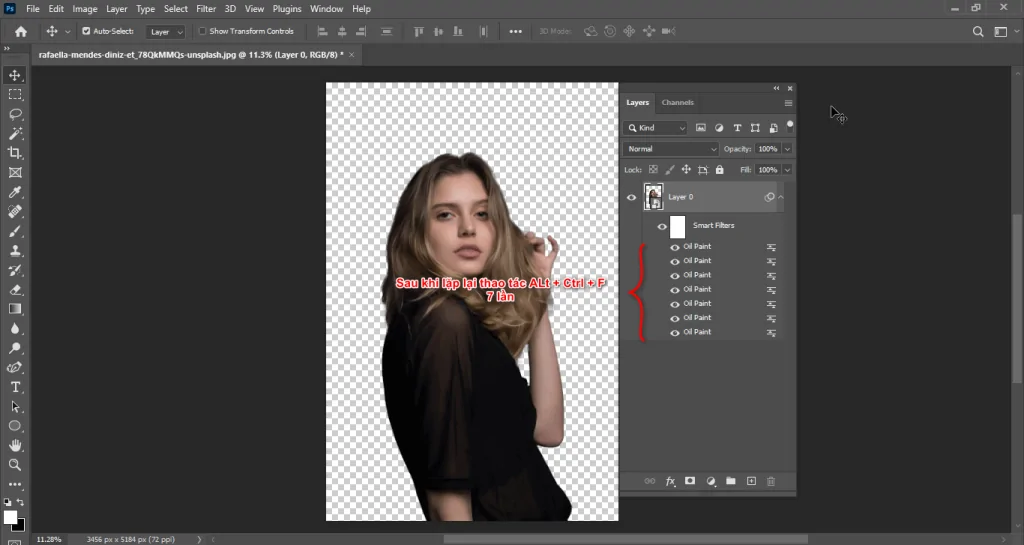Image resolution: width=1024 pixels, height=545 pixels.
Task: Collapse the Layers panel with double arrows
Action: (x=776, y=88)
